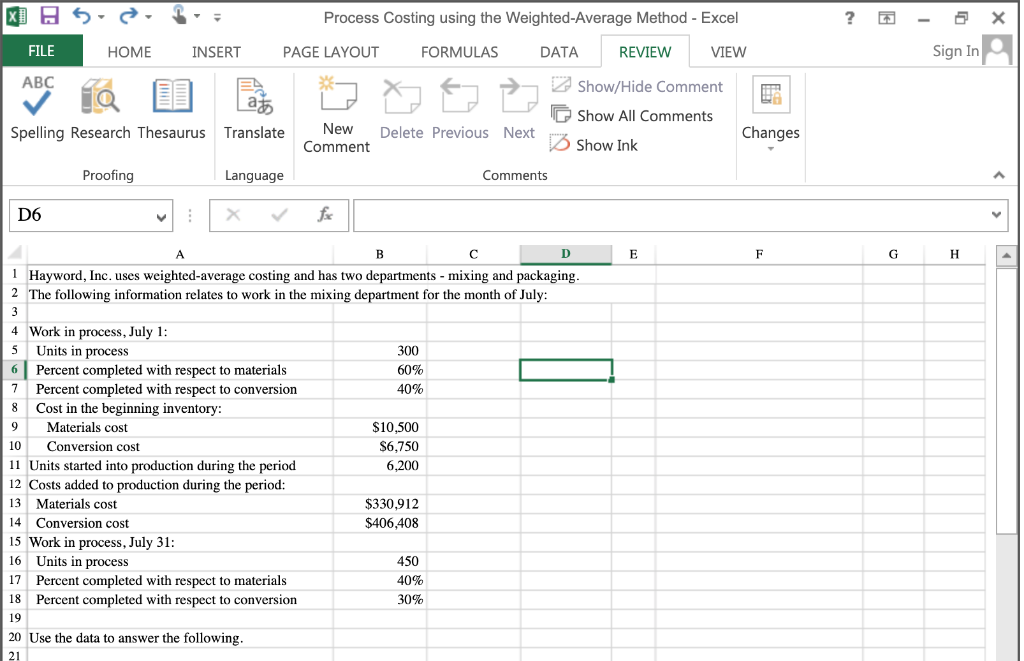
Task: Select the cell showing 6,200
Action: tap(379, 466)
